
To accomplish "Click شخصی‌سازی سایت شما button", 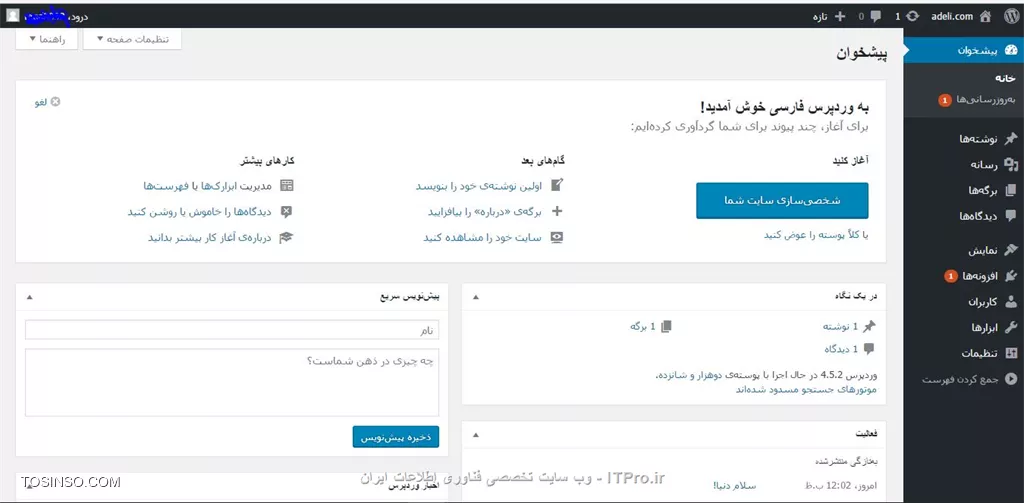I will (782, 201).
